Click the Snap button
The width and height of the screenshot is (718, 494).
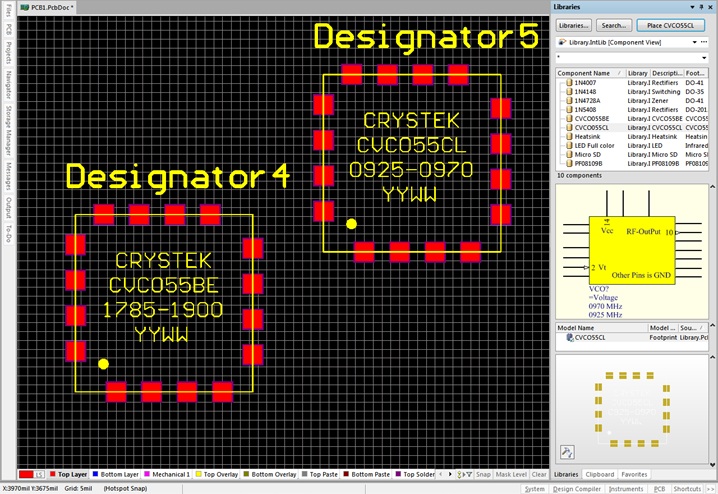(483, 475)
